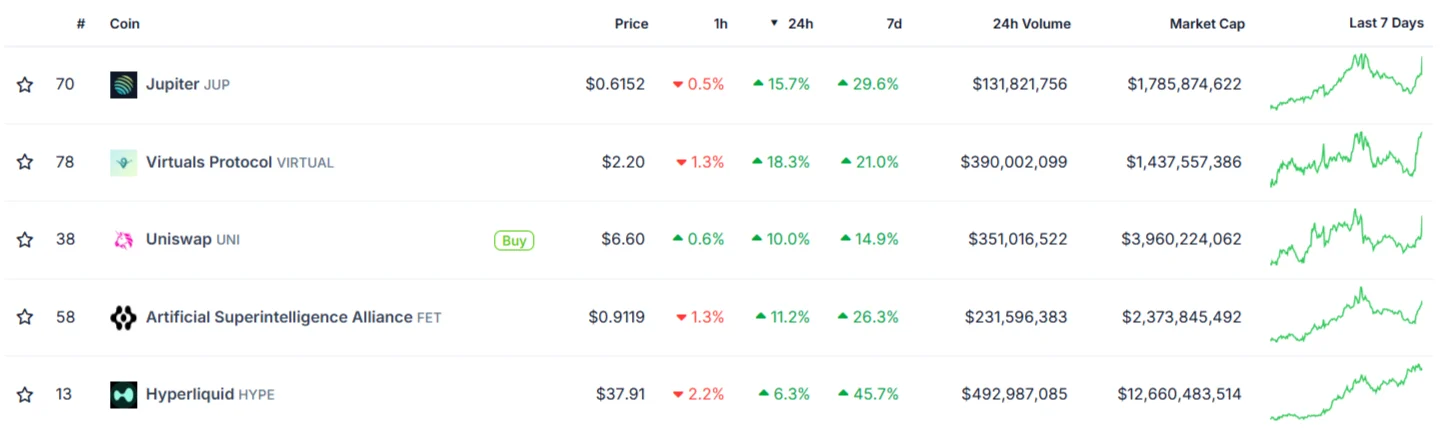Open Jupiter's 7-day sparkline chart
The height and width of the screenshot is (428, 1453).
[x=1346, y=82]
